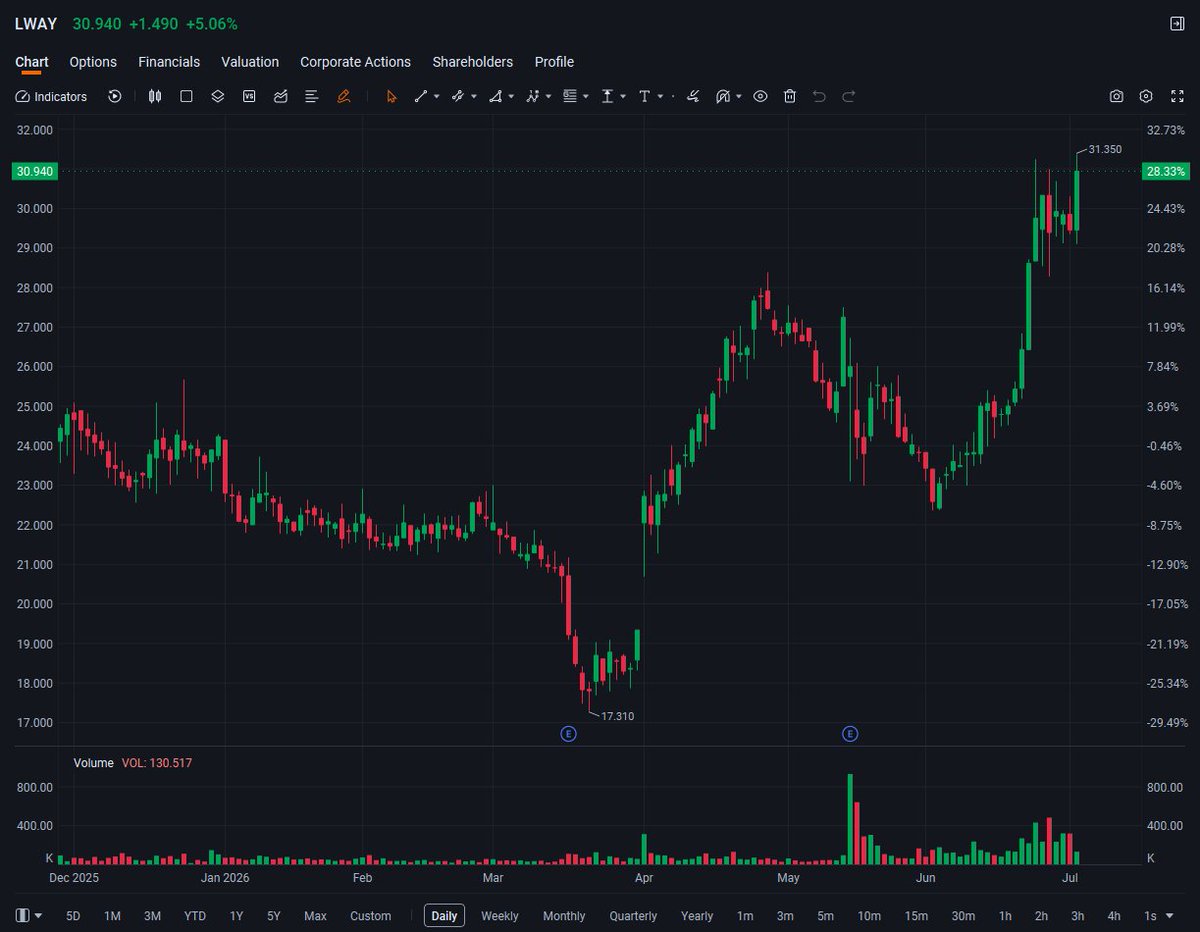Select the Daily interval

click(444, 916)
